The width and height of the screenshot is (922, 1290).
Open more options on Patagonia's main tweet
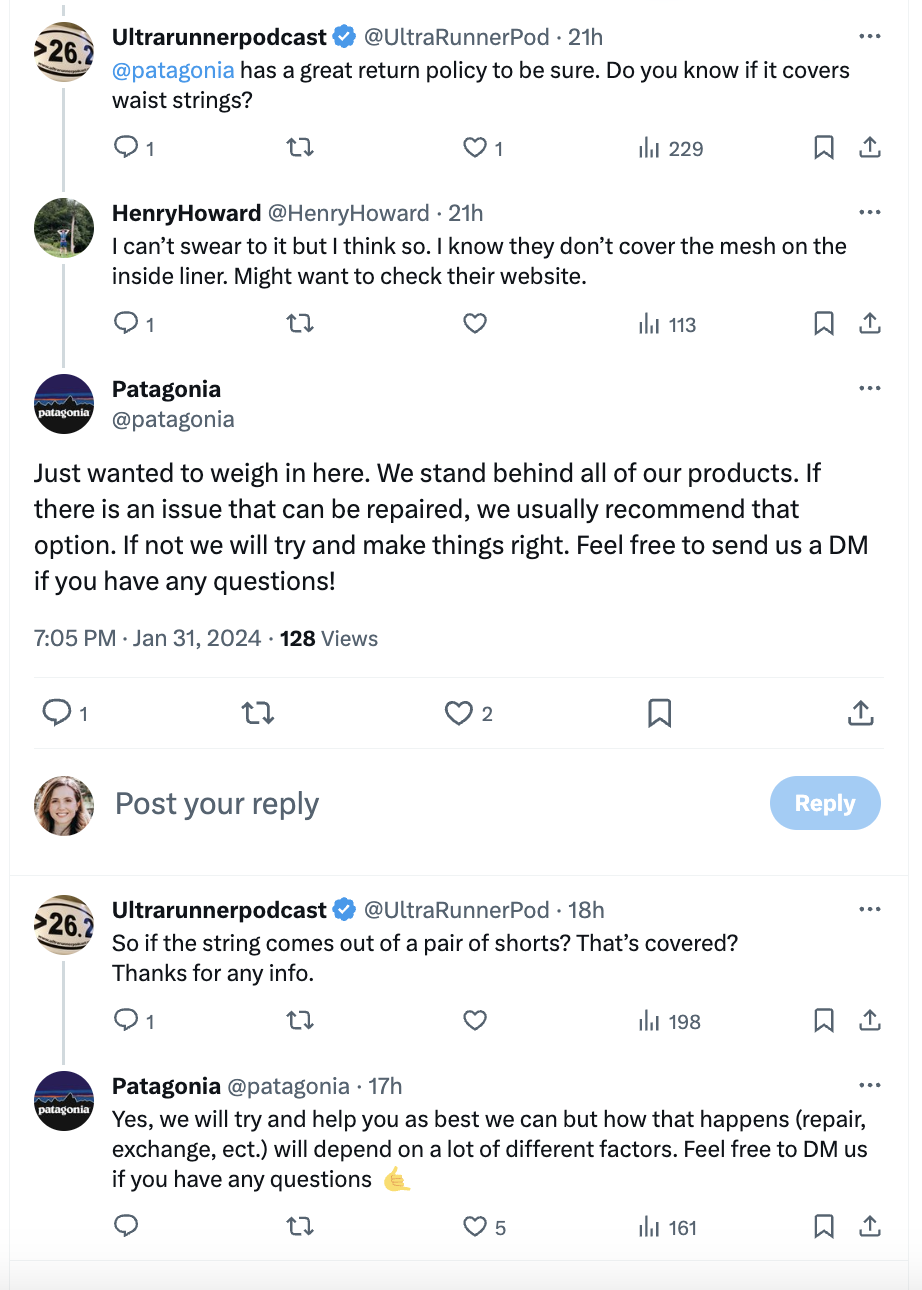coord(870,388)
